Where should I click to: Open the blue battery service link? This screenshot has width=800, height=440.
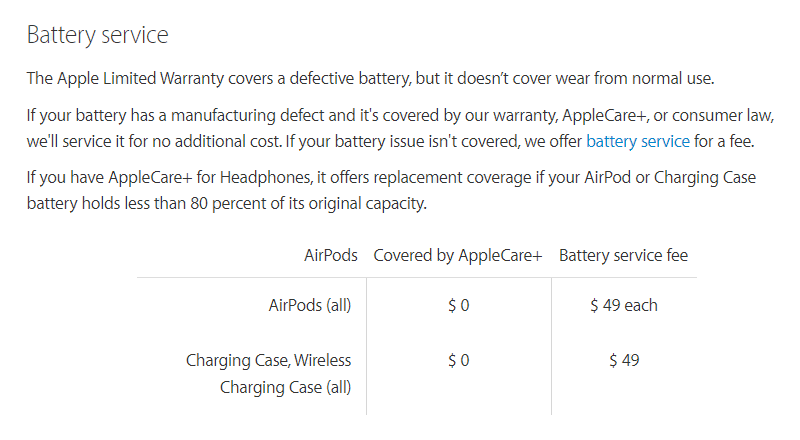(x=637, y=141)
